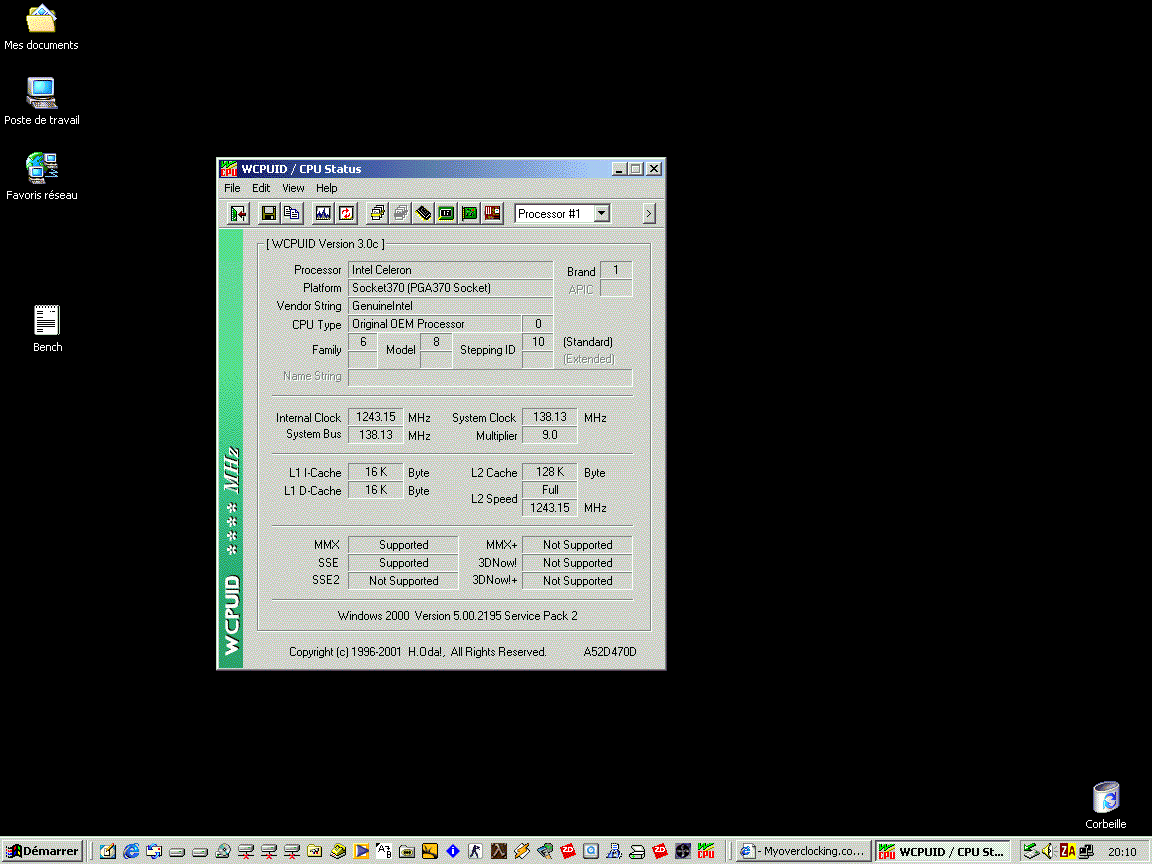Click the Show Desktop quick launch icon

tap(107, 852)
